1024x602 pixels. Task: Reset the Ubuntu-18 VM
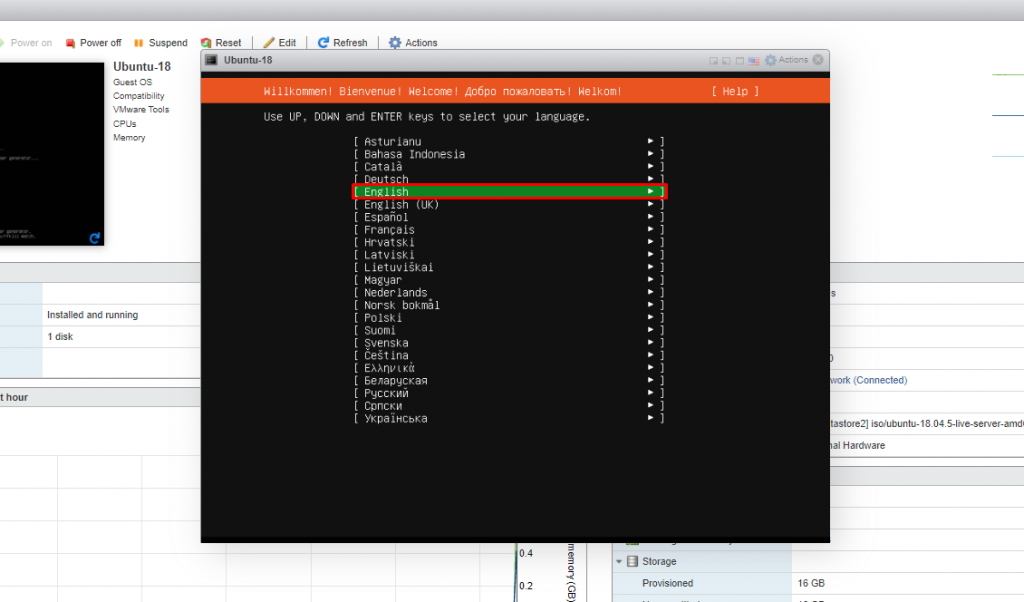(x=221, y=43)
